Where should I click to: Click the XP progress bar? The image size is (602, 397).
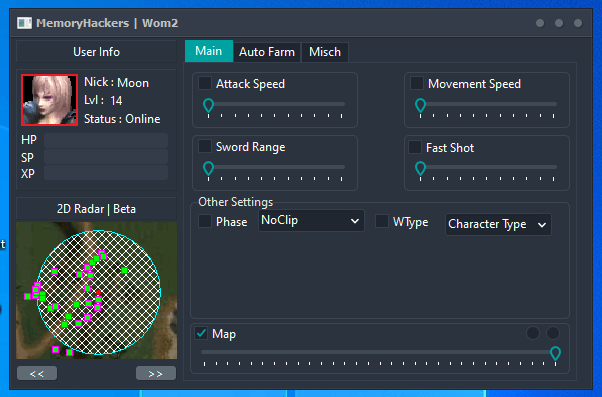pyautogui.click(x=106, y=173)
